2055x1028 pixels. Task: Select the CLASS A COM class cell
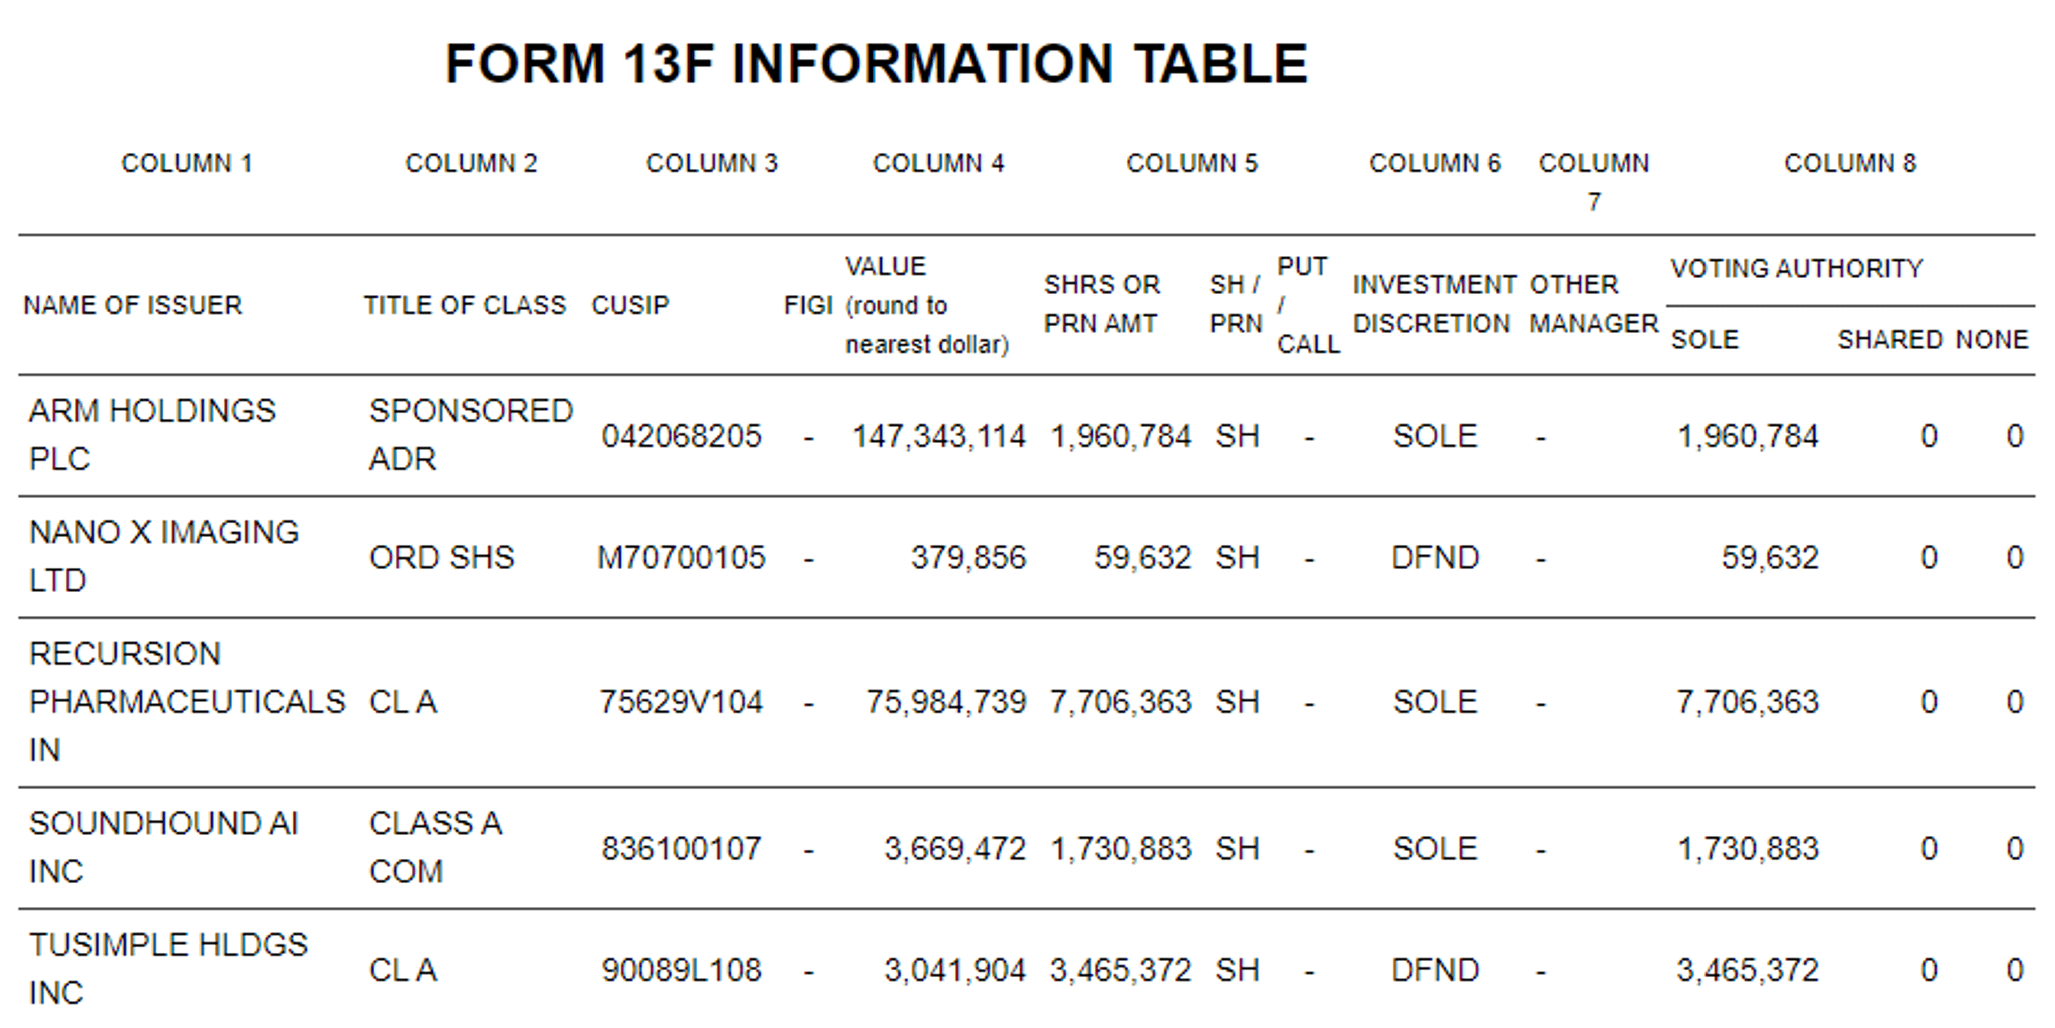436,847
